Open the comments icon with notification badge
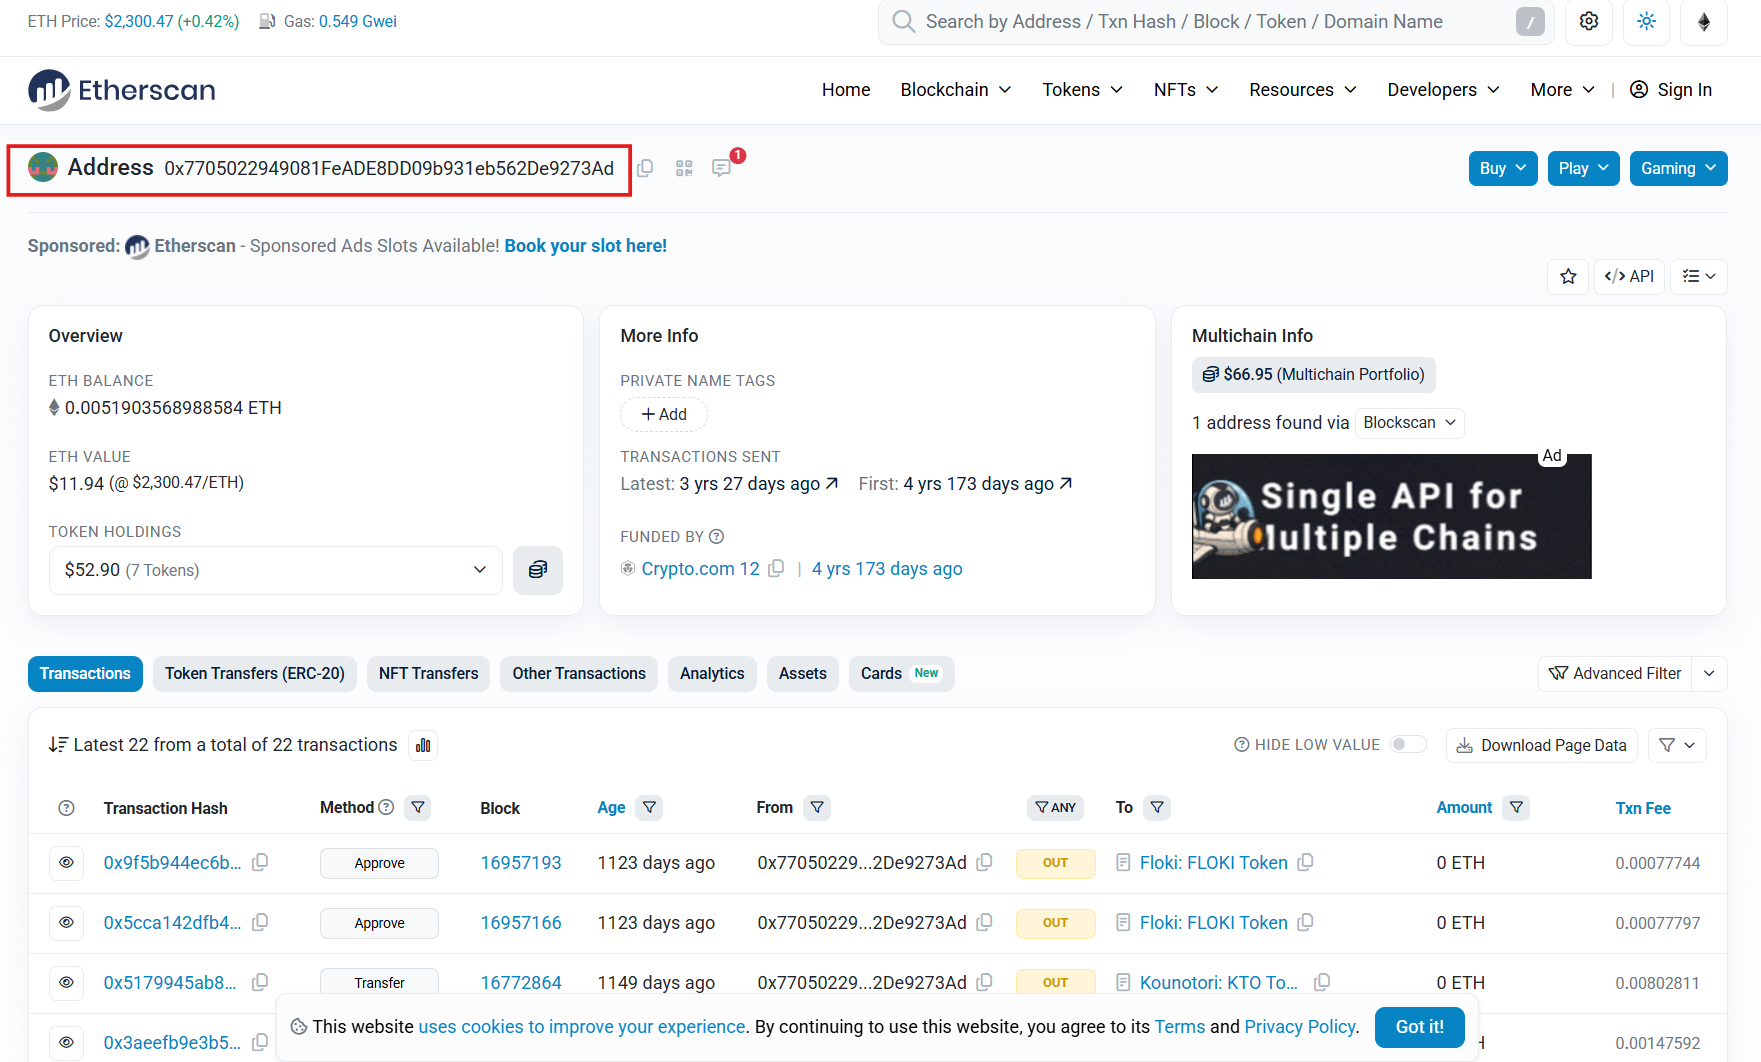Viewport: 1761px width, 1062px height. 722,168
